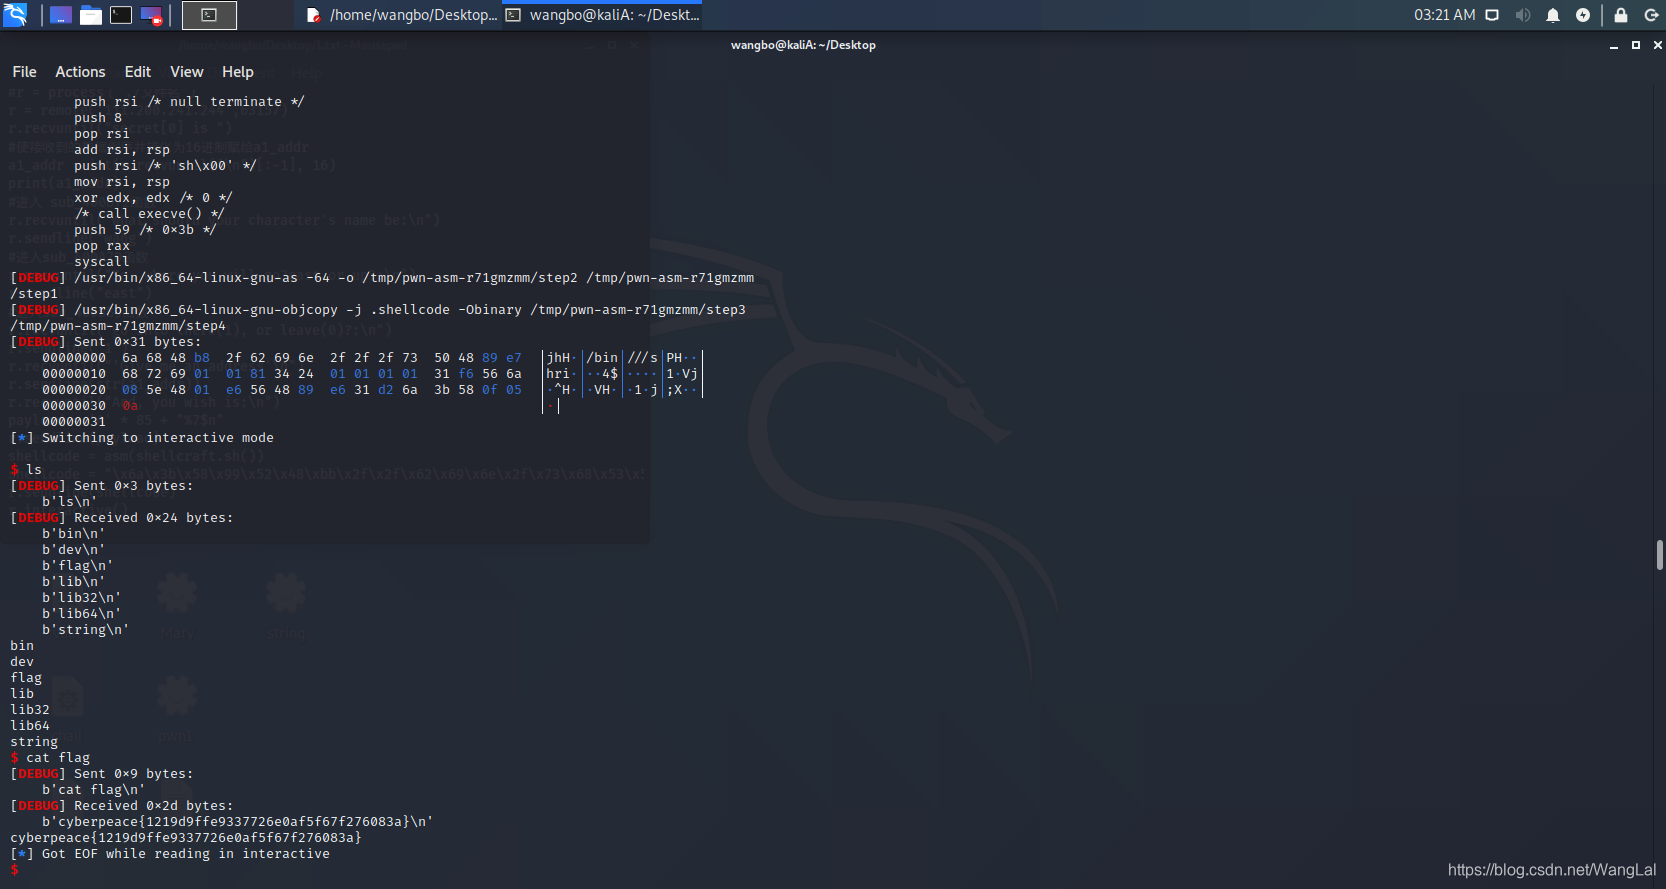Screen dimensions: 1666x889
Task: Click the 'push 59 /* 0x3b */' line
Action: click(x=145, y=230)
